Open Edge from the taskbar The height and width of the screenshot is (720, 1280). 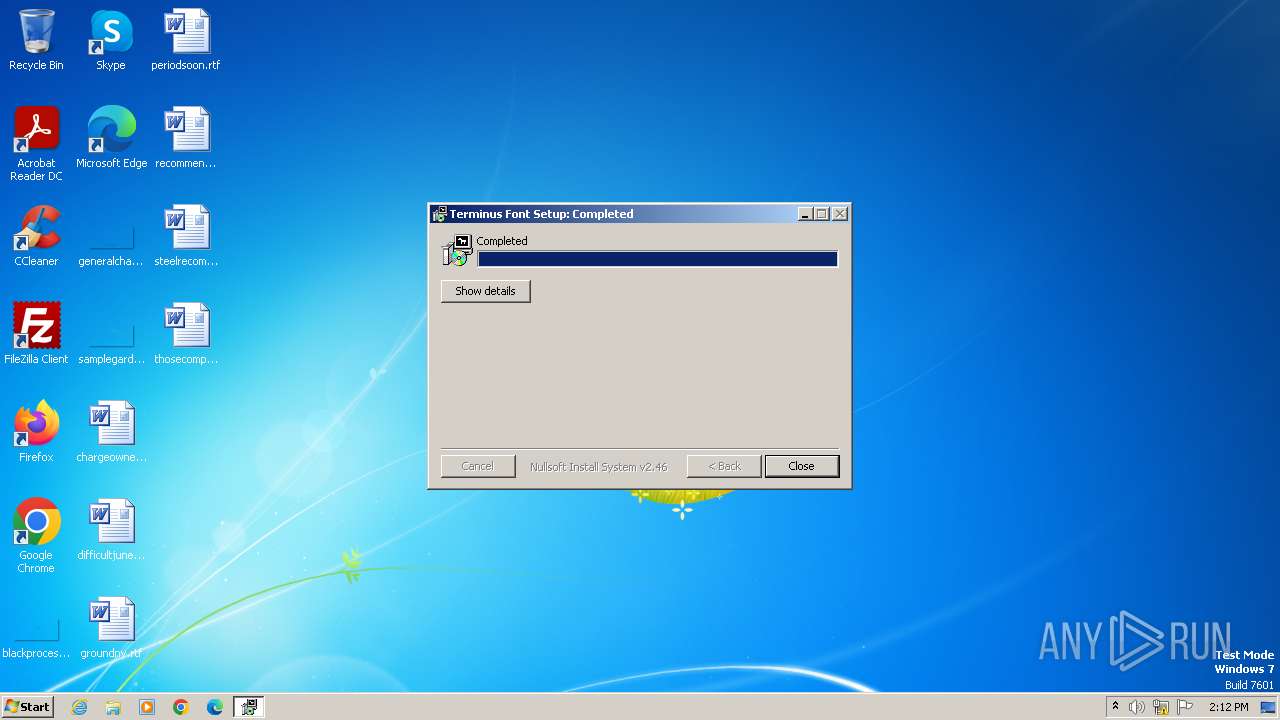215,707
